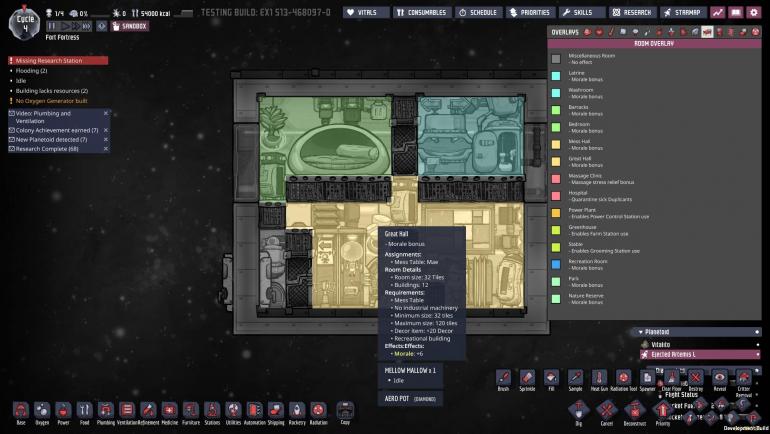
Task: Select the sandbox Spawner tool
Action: [647, 380]
